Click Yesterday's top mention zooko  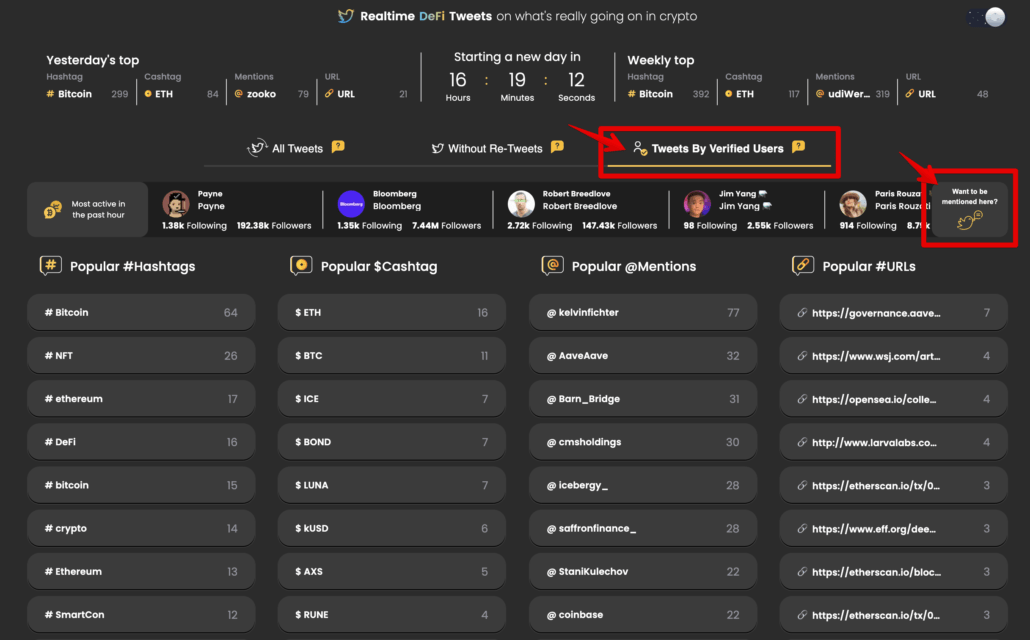pos(271,94)
